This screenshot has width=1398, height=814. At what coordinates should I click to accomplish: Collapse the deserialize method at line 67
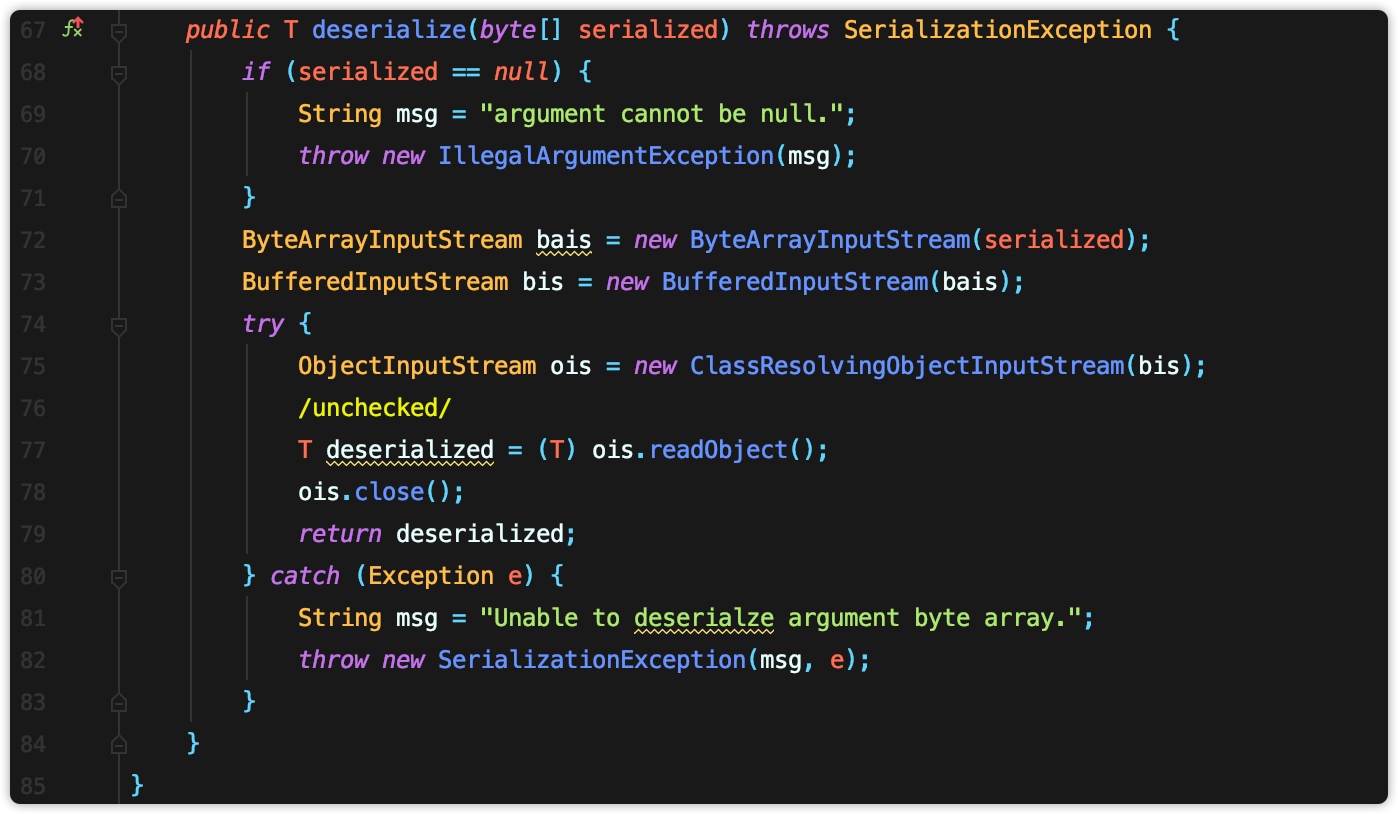119,30
